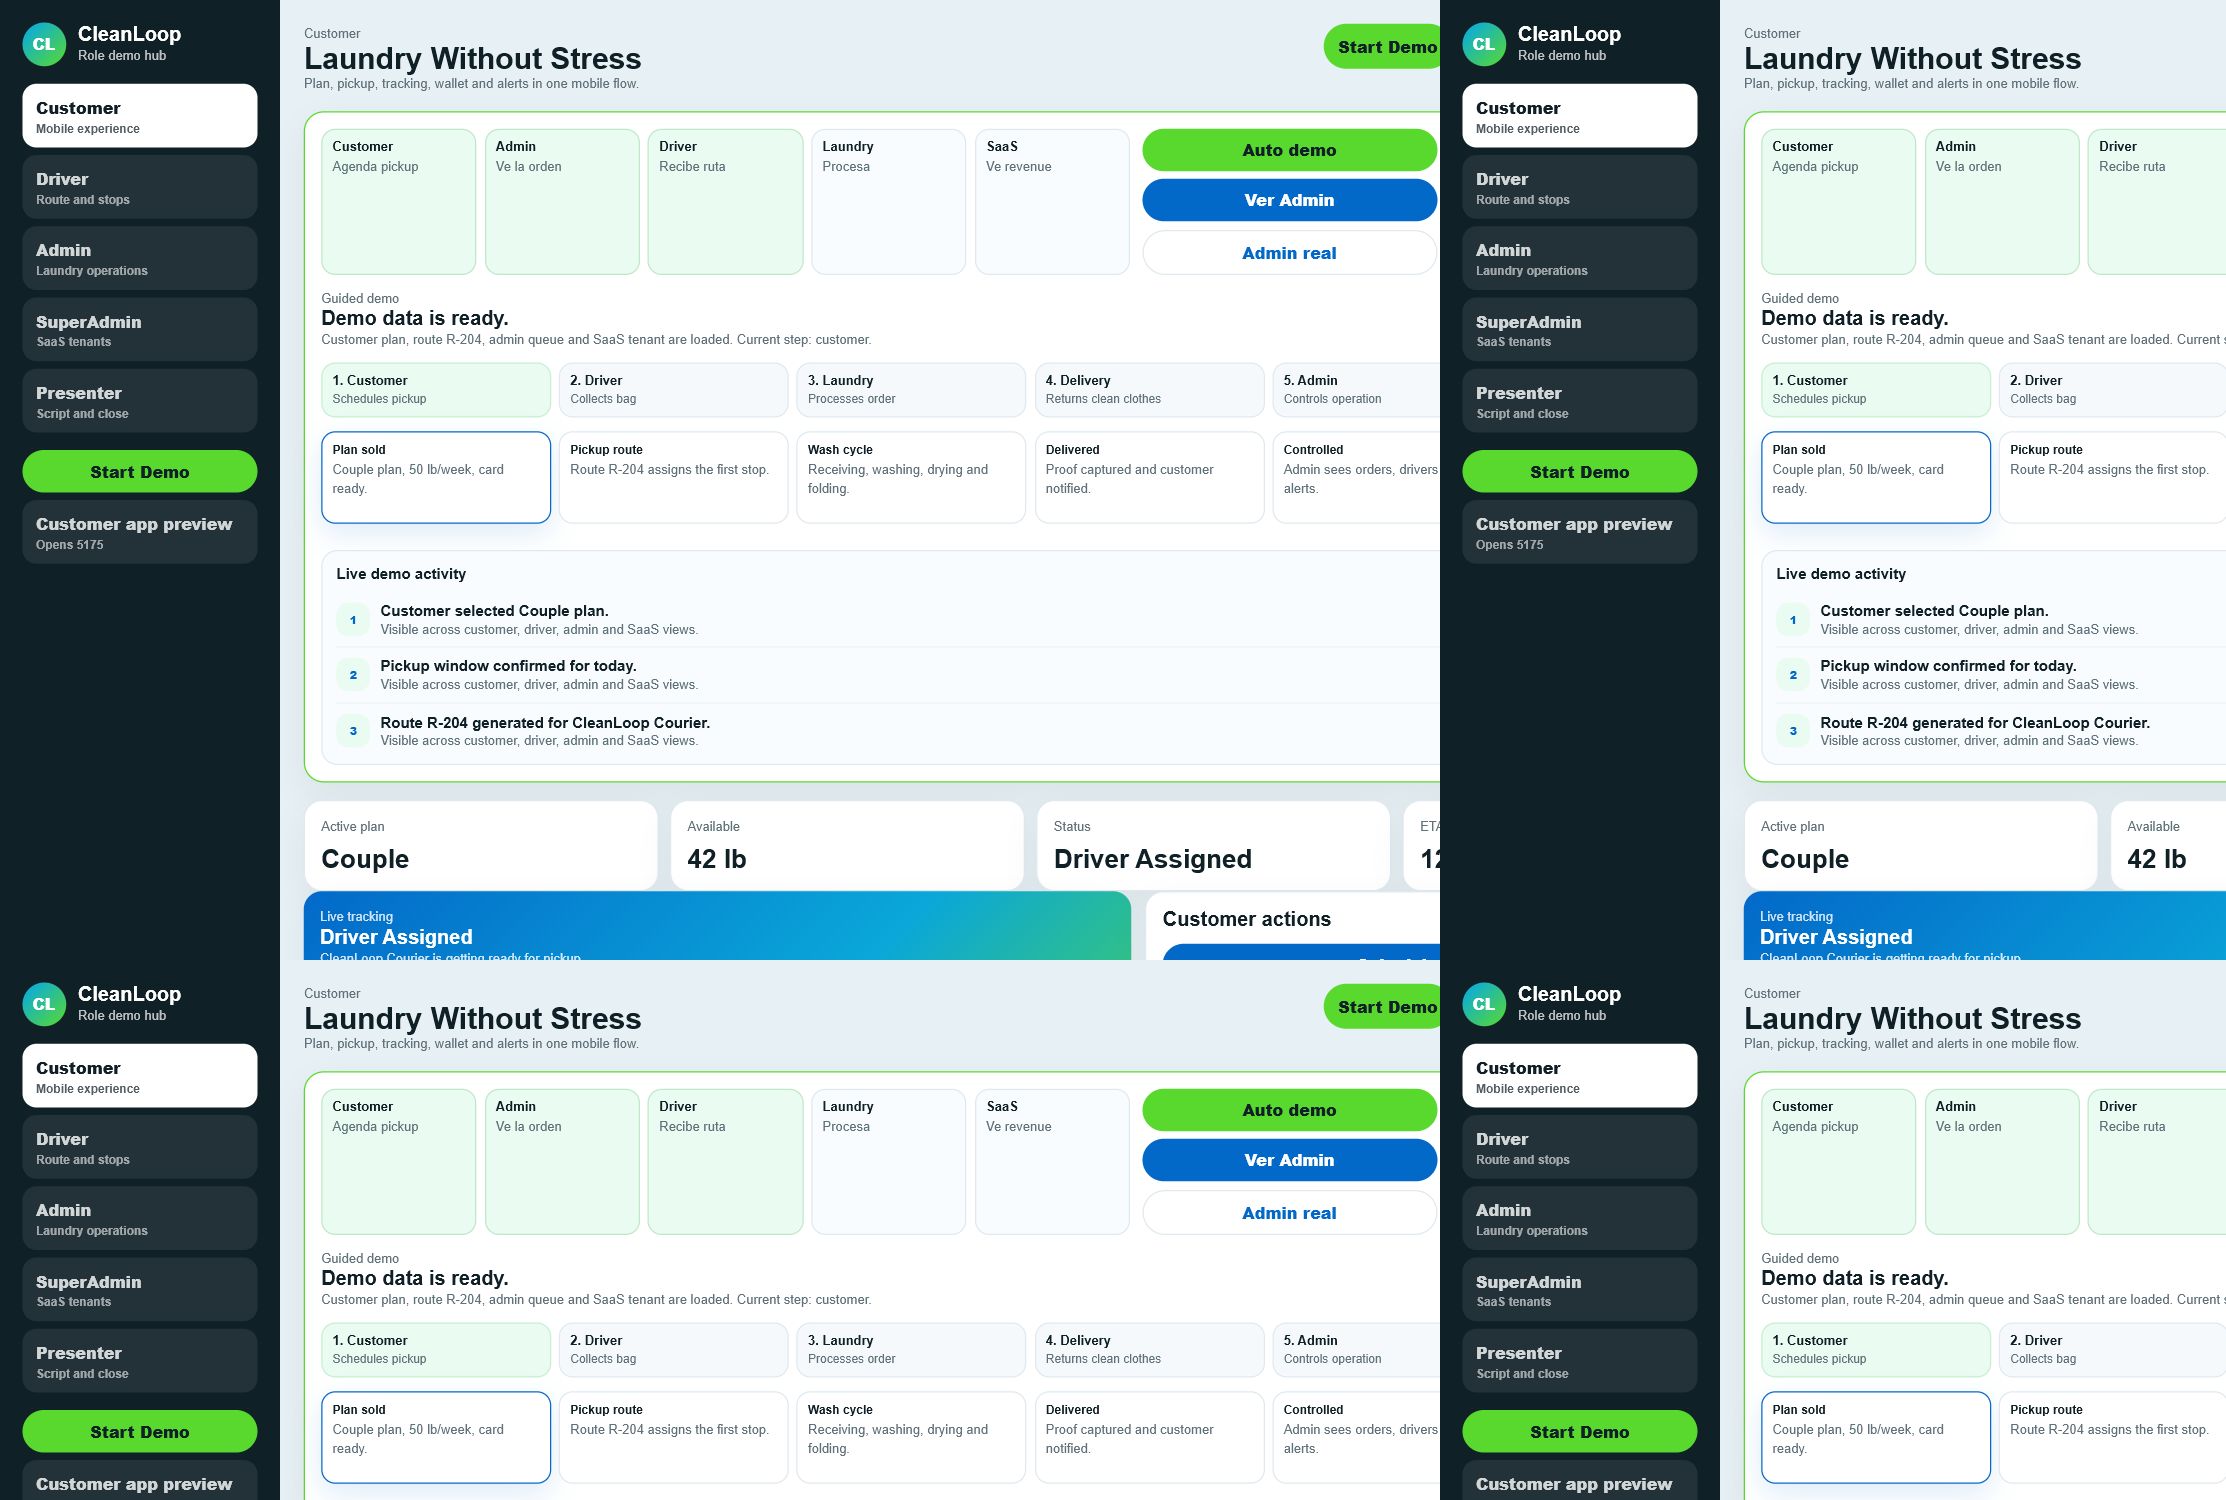Click the CL logo in the upper-right panel
2226x1500 pixels.
click(1484, 44)
